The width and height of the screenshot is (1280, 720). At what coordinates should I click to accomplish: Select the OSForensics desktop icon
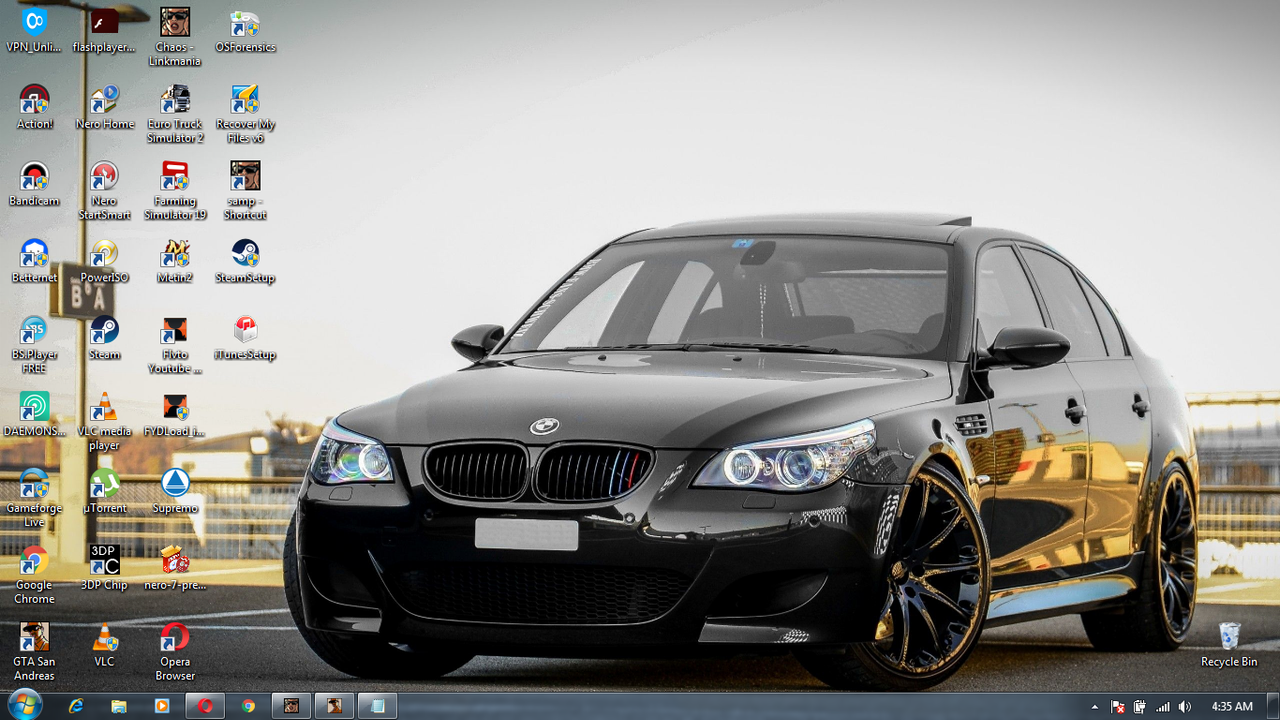[x=245, y=30]
